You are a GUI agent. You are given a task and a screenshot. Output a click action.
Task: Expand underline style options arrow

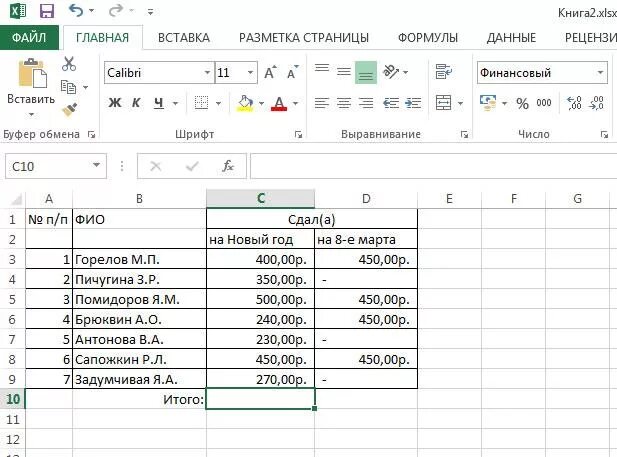(x=175, y=104)
